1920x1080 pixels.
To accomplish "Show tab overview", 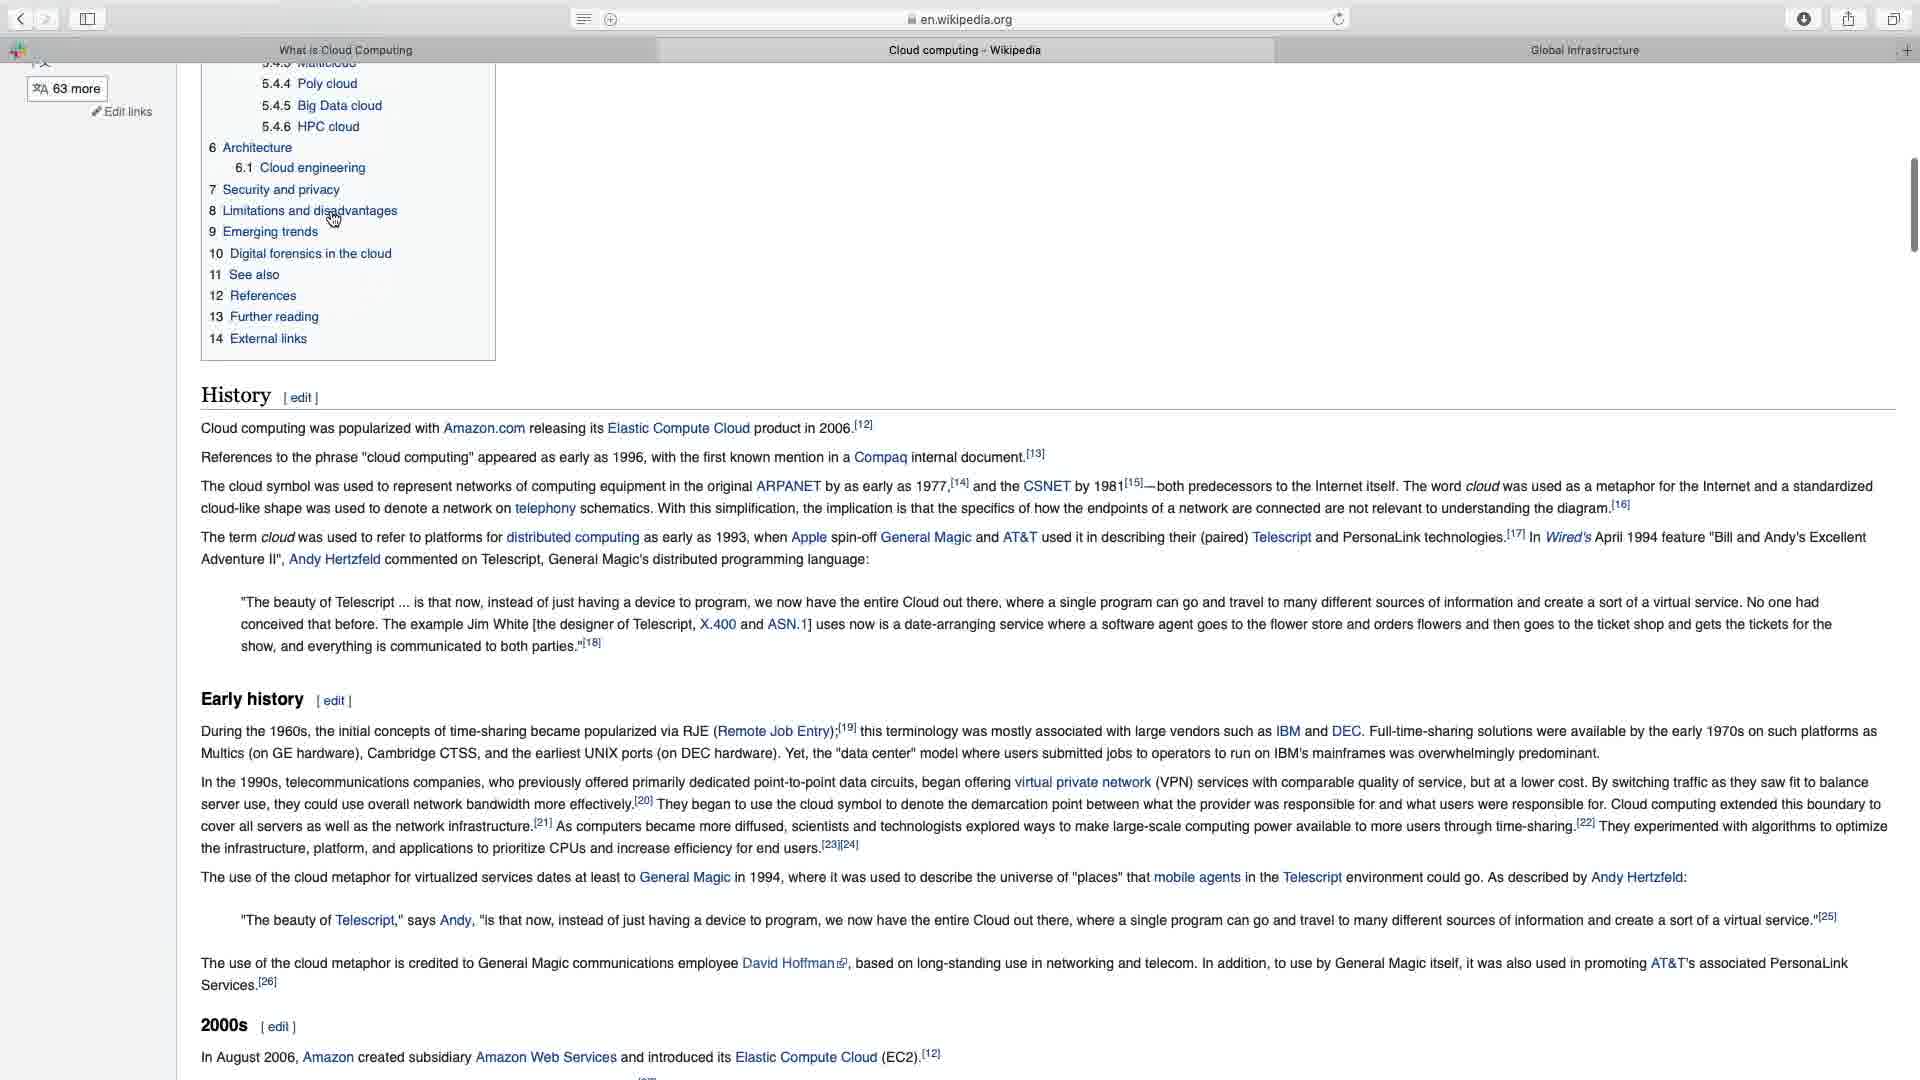I will click(x=1893, y=19).
